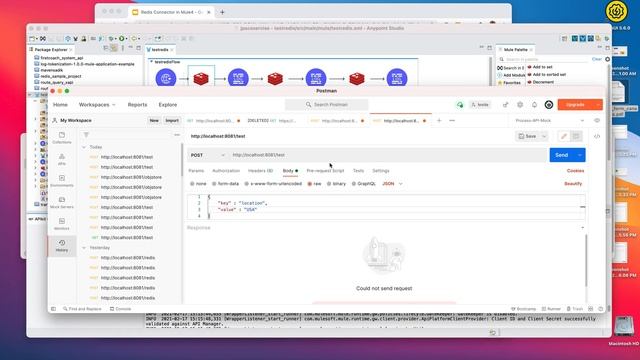Open Console in Postman status bar

pyautogui.click(x=120, y=309)
